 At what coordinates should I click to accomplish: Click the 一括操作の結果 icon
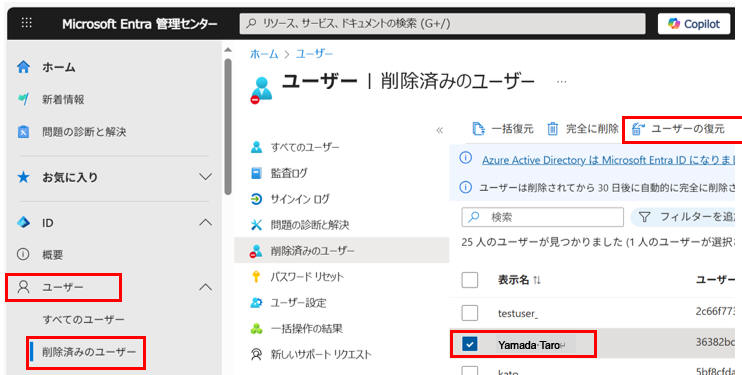(256, 329)
